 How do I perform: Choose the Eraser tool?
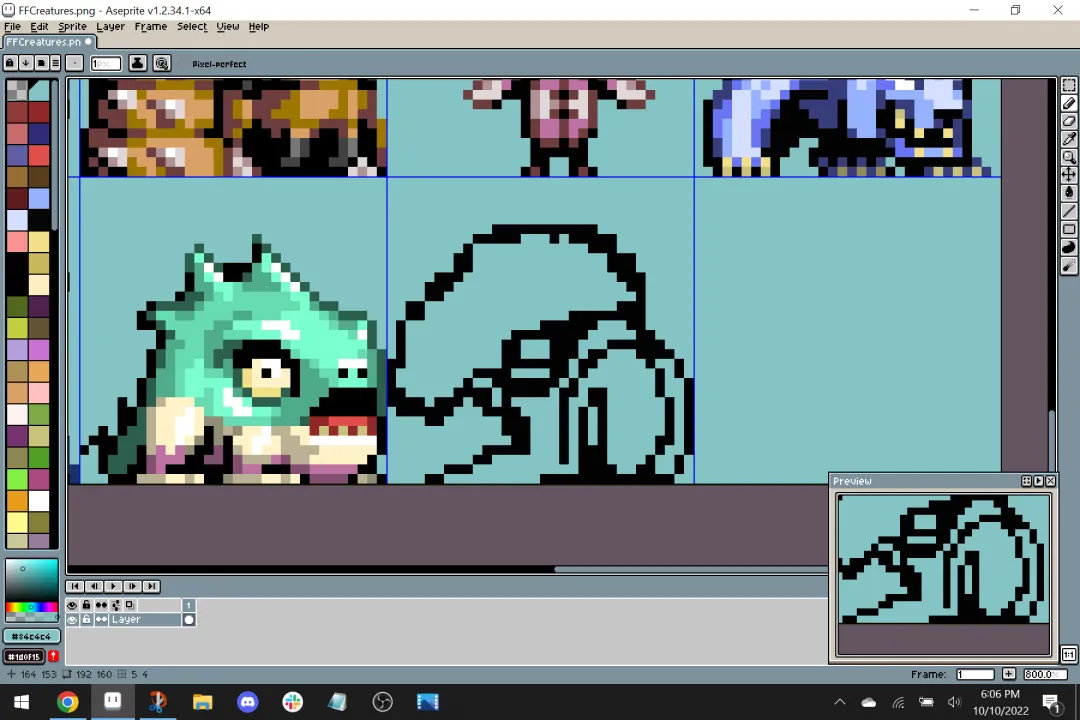click(1068, 121)
